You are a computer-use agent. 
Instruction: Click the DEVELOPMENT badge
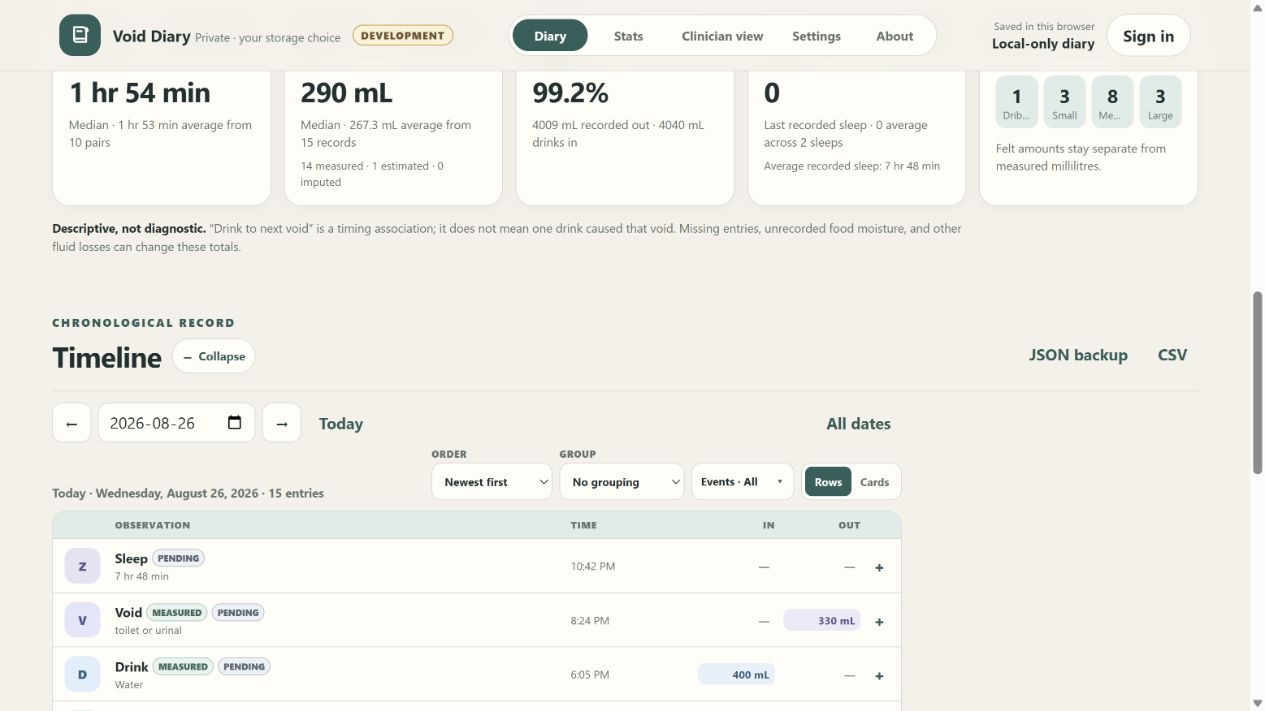click(403, 36)
